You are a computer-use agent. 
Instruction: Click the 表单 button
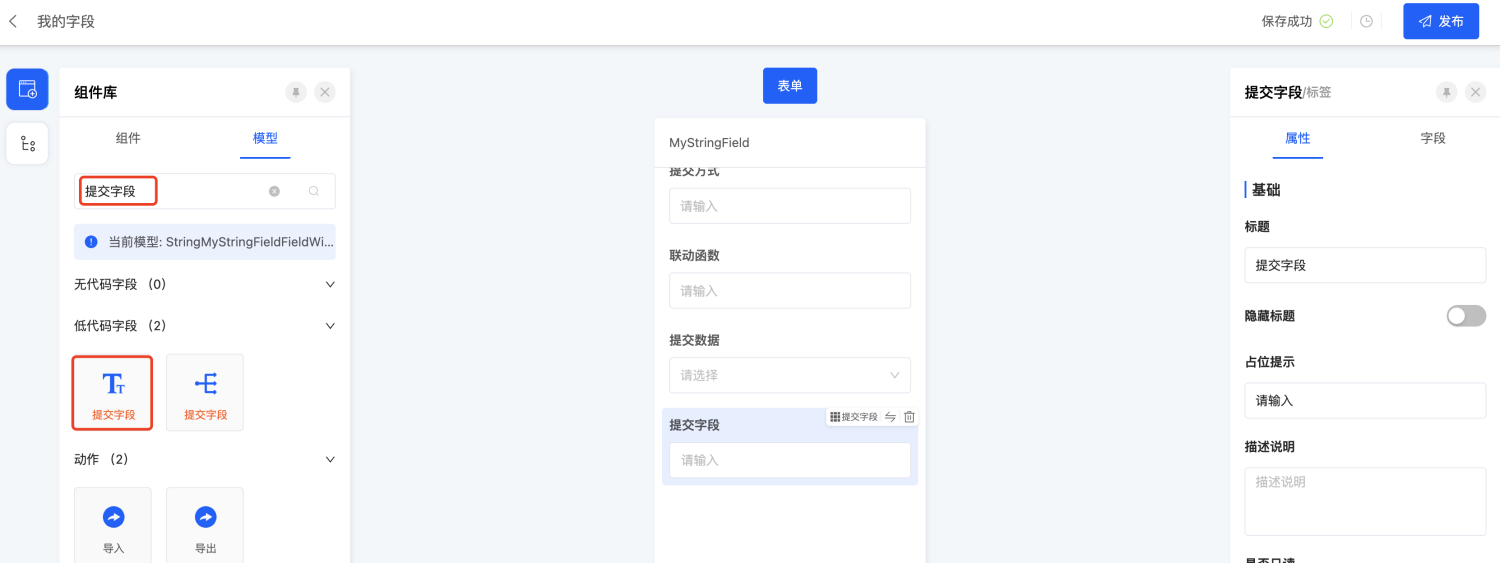[789, 86]
